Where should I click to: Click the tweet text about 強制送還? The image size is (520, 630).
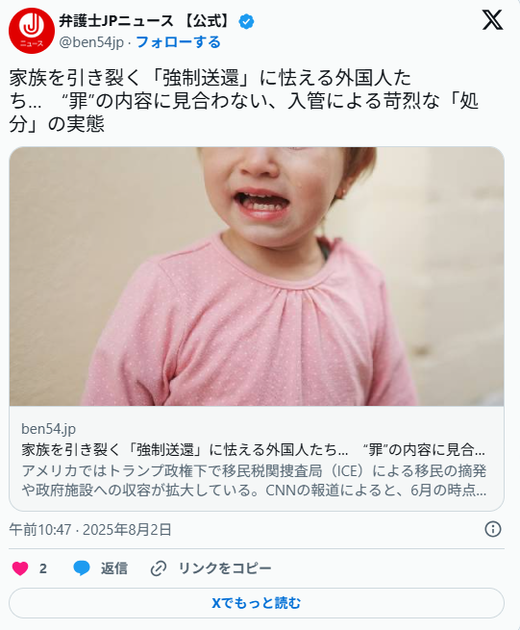click(x=244, y=101)
